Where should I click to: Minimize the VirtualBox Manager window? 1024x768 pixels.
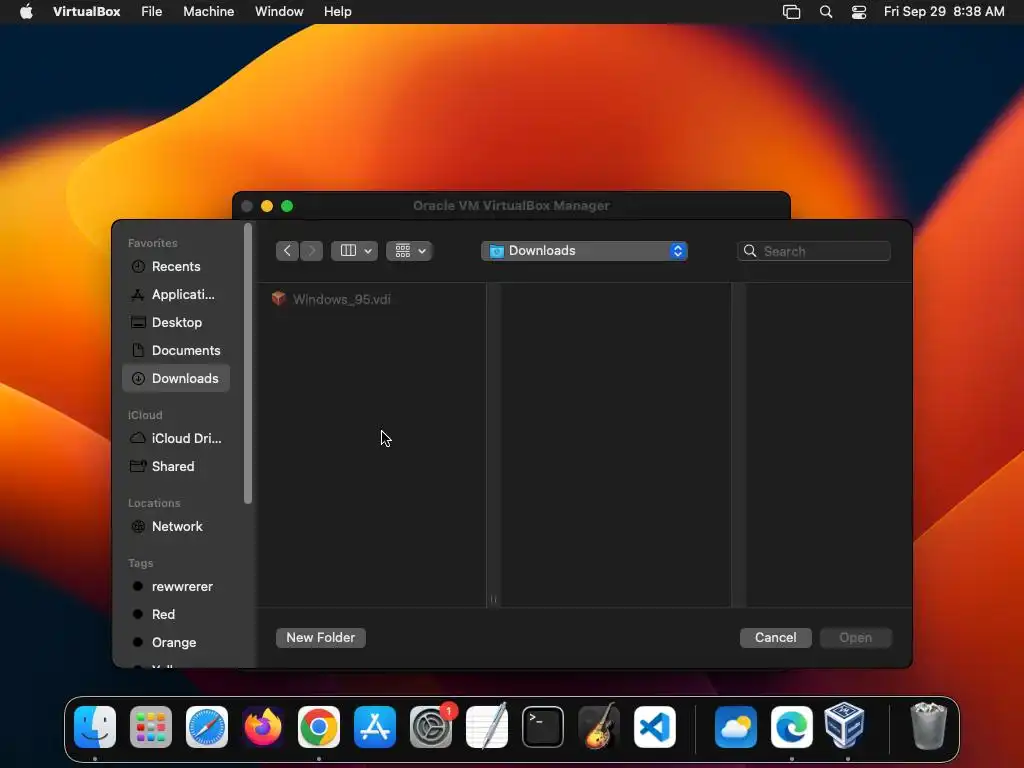point(266,206)
